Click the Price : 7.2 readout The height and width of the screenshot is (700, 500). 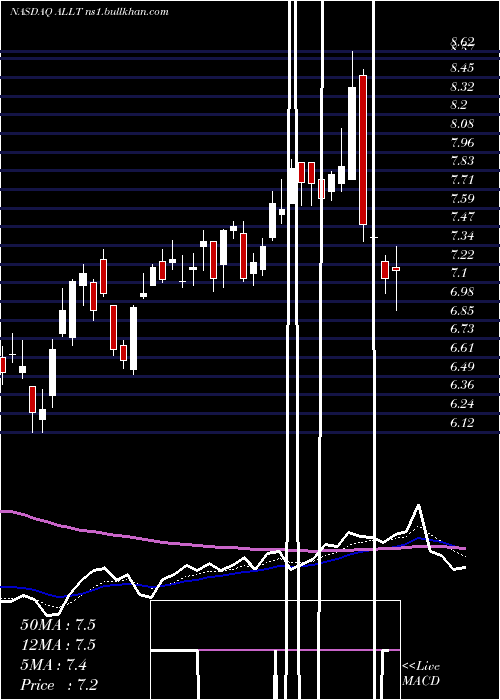point(59,685)
